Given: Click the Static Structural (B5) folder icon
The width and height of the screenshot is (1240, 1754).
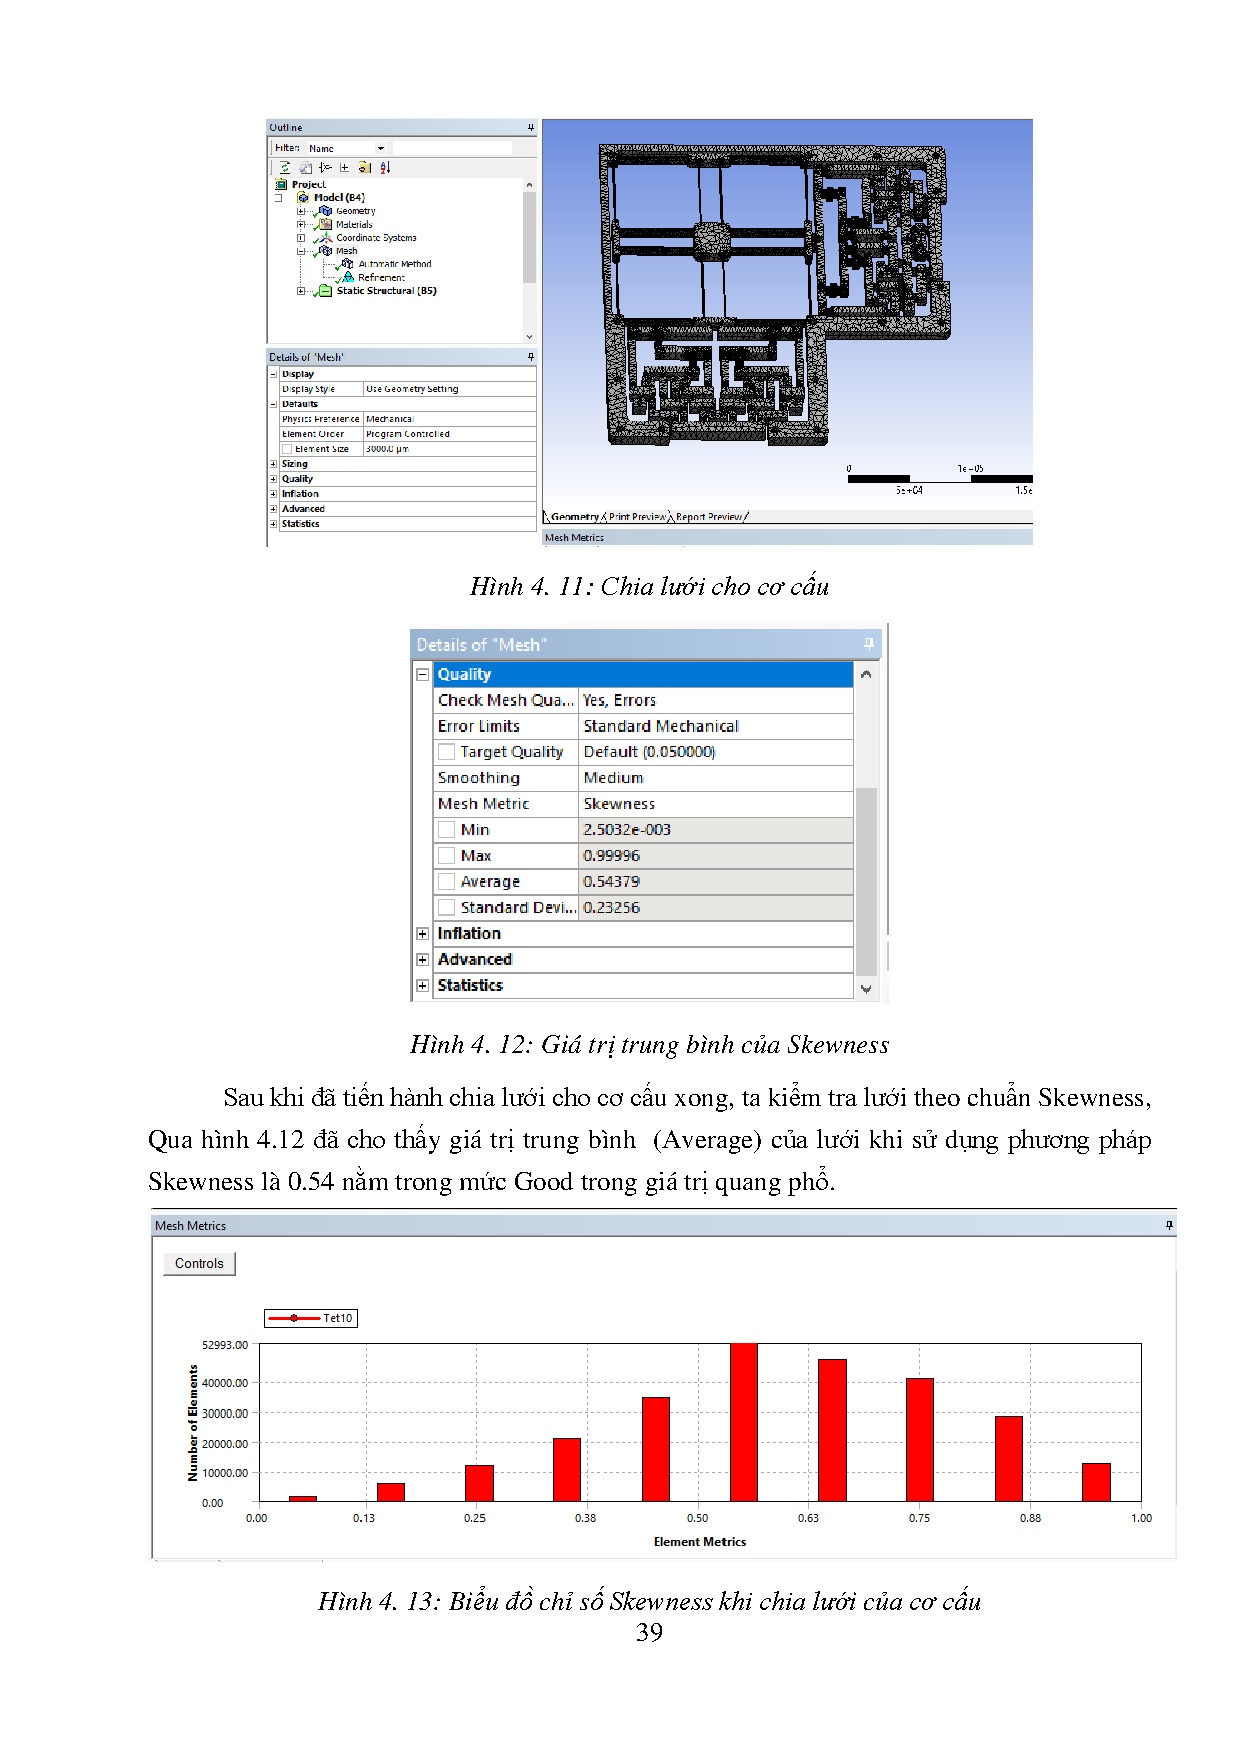Looking at the screenshot, I should 324,291.
